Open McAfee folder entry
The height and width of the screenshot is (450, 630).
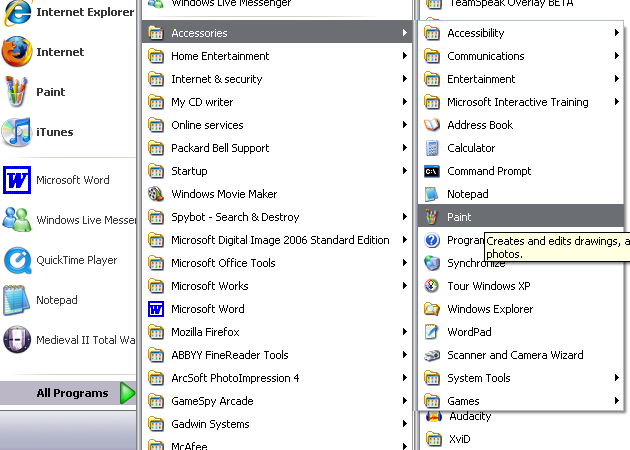pos(277,443)
